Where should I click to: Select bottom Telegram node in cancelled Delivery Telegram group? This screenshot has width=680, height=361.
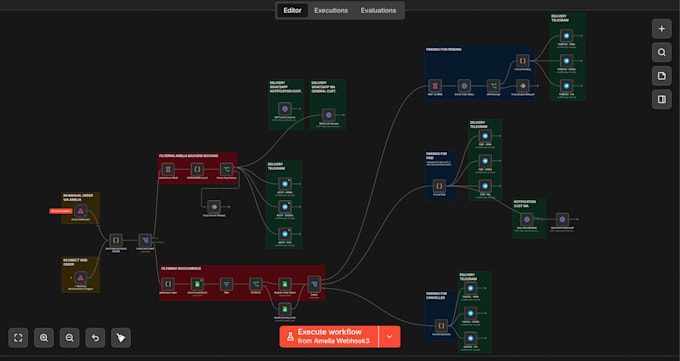(x=471, y=338)
